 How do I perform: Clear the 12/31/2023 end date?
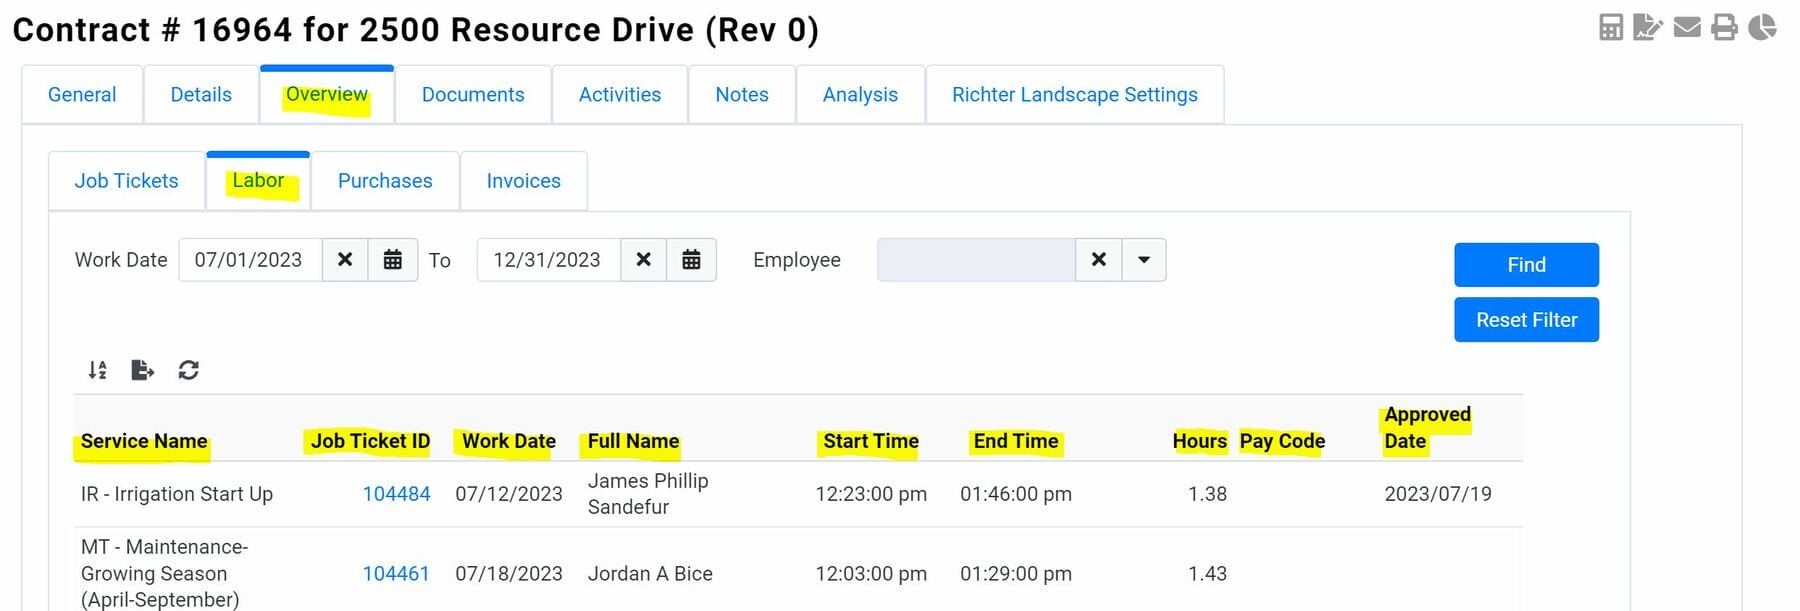tap(644, 260)
